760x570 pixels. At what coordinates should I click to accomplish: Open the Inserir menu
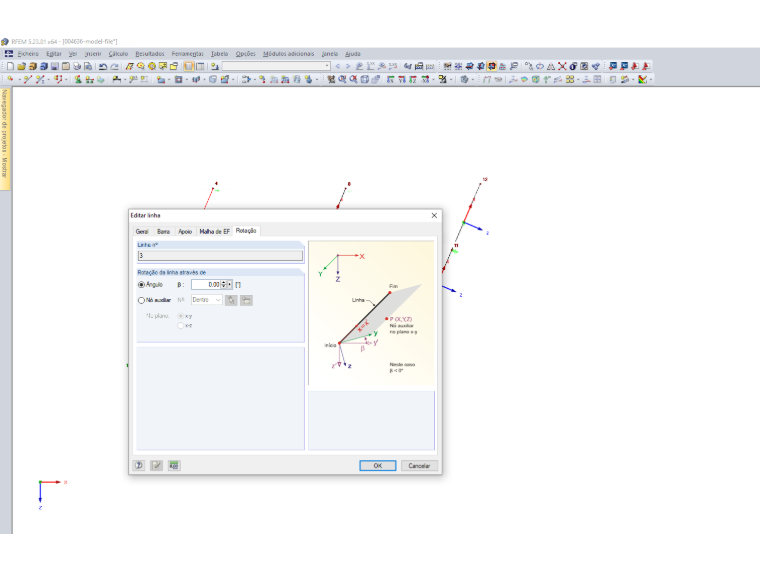coord(93,54)
